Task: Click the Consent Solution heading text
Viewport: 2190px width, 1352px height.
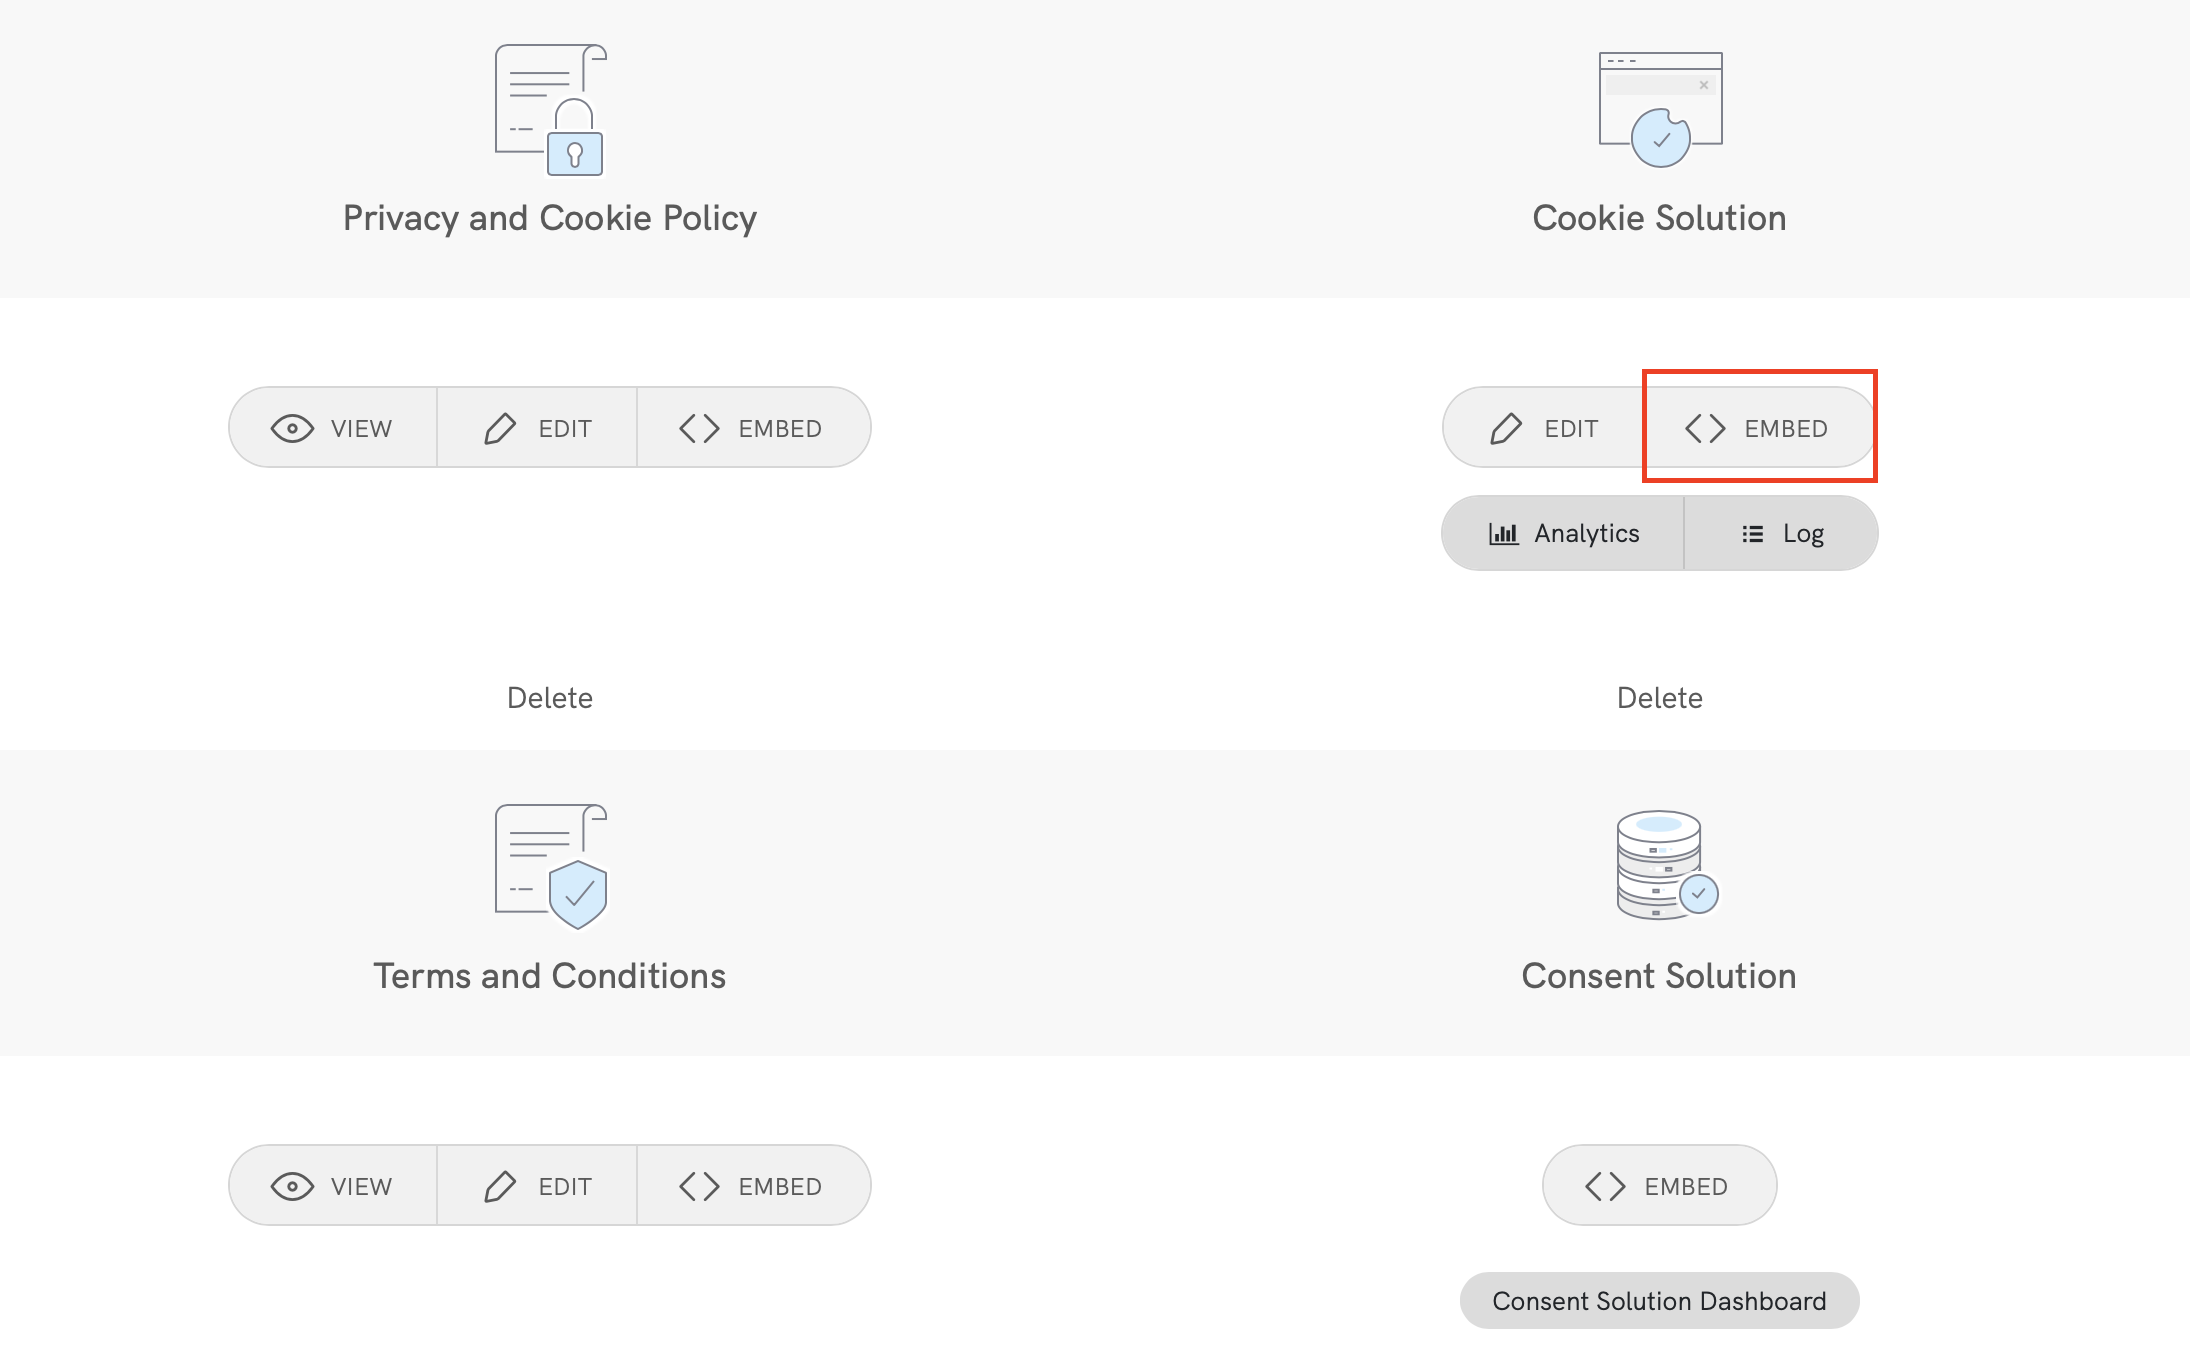Action: (x=1659, y=976)
